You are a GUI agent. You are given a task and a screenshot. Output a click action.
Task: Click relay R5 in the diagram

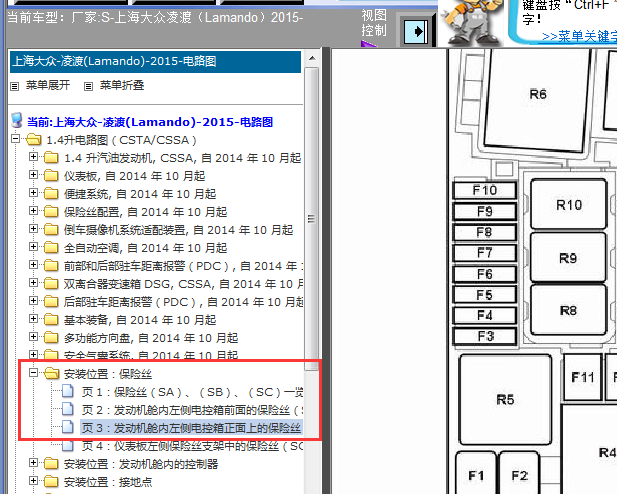coord(505,400)
